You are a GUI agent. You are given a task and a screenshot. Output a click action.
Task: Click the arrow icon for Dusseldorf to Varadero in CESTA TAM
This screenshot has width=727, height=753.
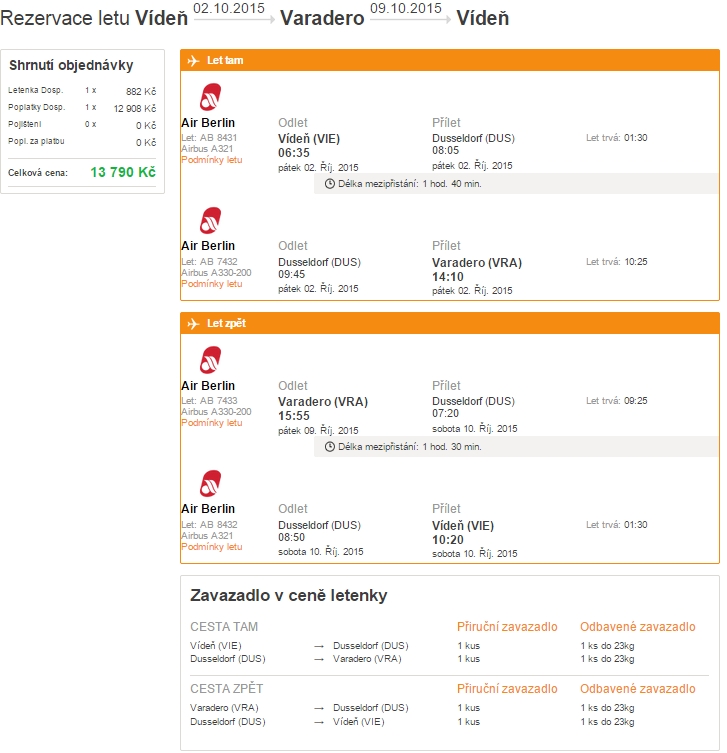click(x=319, y=659)
